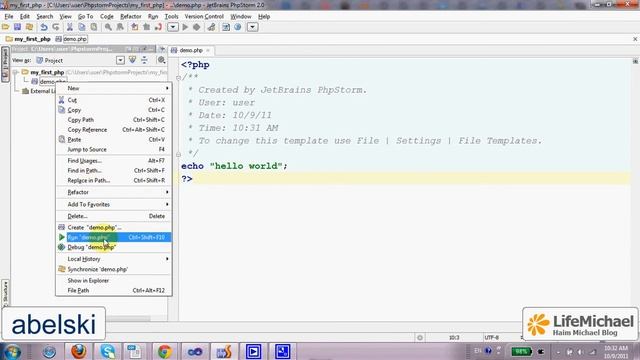Screen dimensions: 640x360
Task: Select Synchronize 'demo.php' entry
Action: [x=114, y=269]
